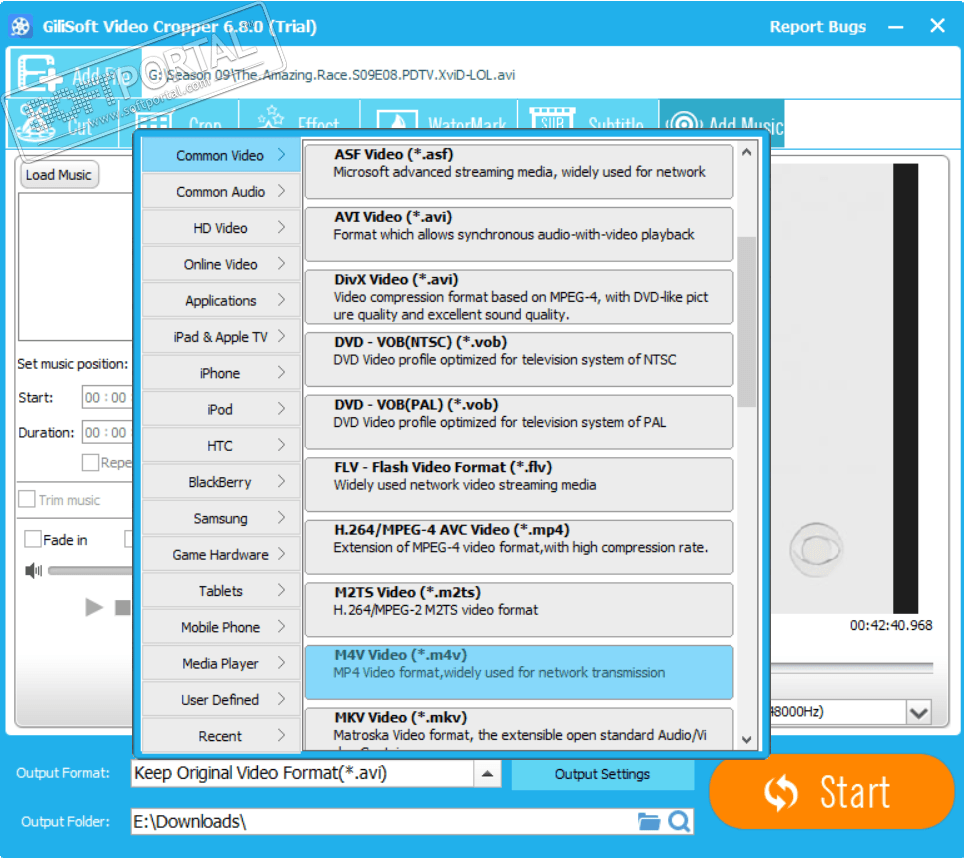
Task: Choose DivX Video (*.avi) format
Action: pyautogui.click(x=519, y=297)
